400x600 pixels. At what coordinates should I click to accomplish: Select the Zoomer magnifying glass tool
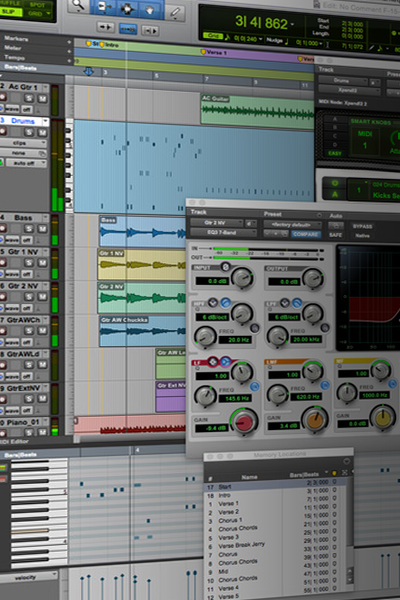pyautogui.click(x=79, y=5)
